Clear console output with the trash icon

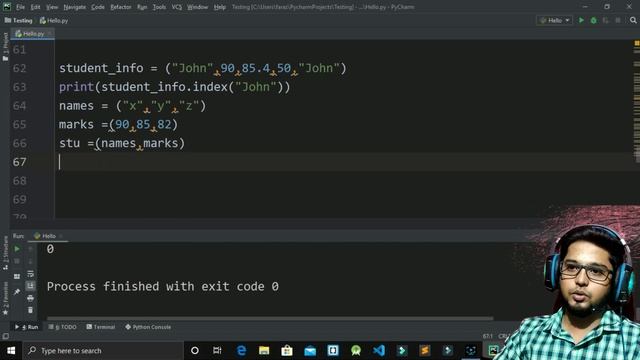point(30,311)
